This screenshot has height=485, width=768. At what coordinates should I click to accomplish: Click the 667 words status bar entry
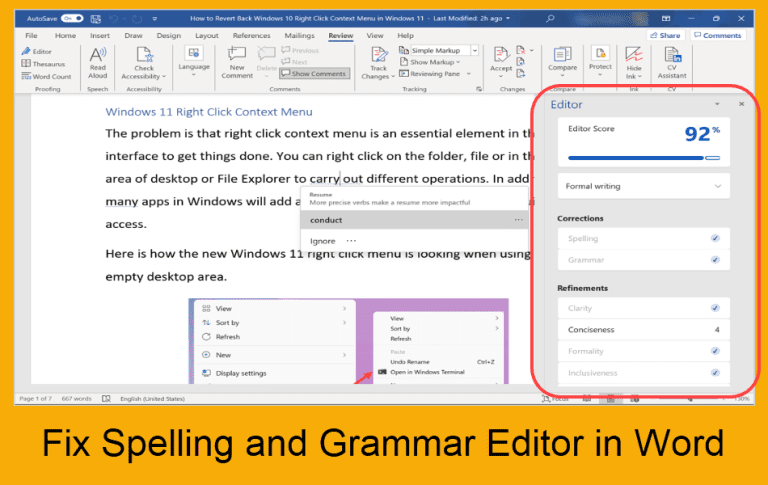point(76,399)
